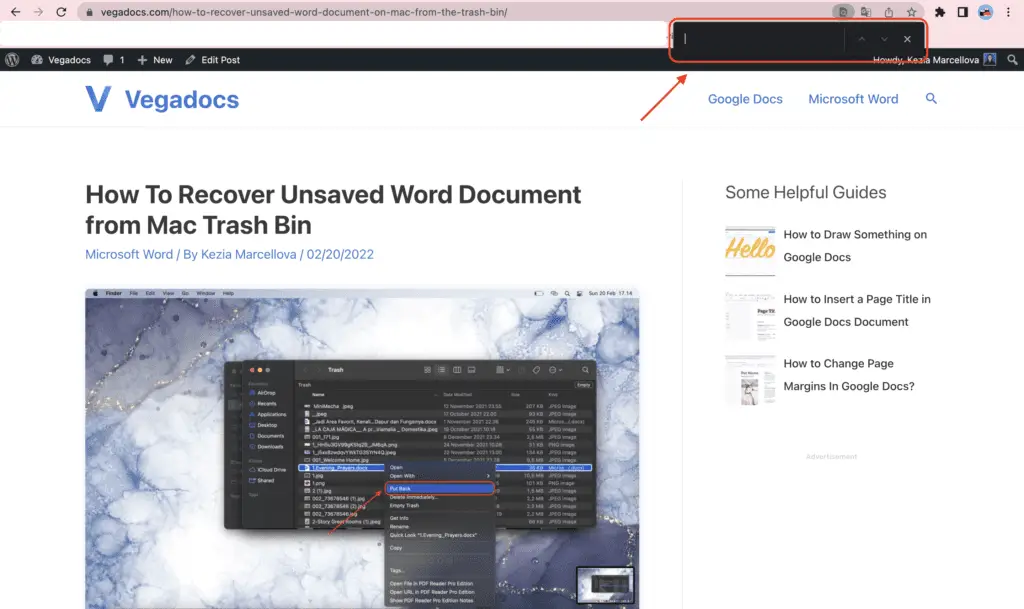The width and height of the screenshot is (1024, 609).
Task: Close the find bar with X
Action: pyautogui.click(x=907, y=39)
